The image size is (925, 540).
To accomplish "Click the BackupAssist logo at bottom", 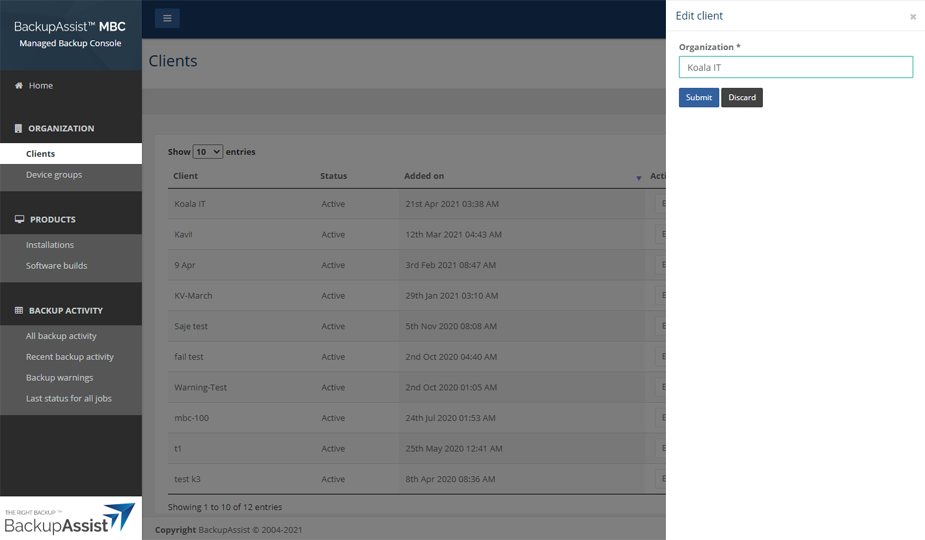I will 70,518.
